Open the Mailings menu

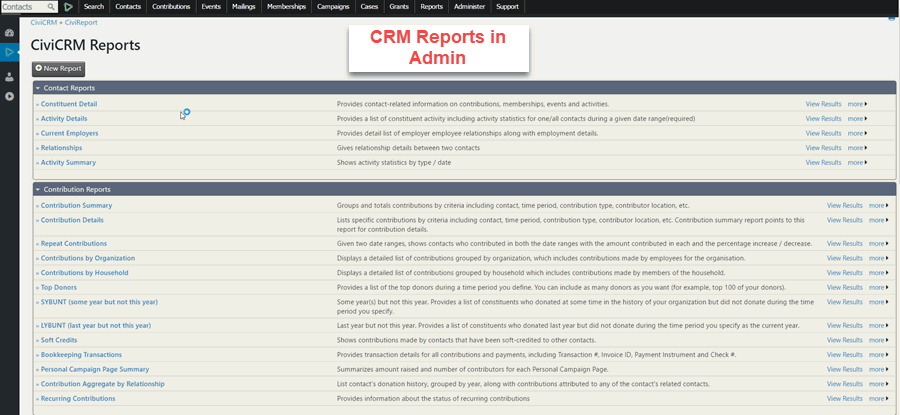pos(244,7)
